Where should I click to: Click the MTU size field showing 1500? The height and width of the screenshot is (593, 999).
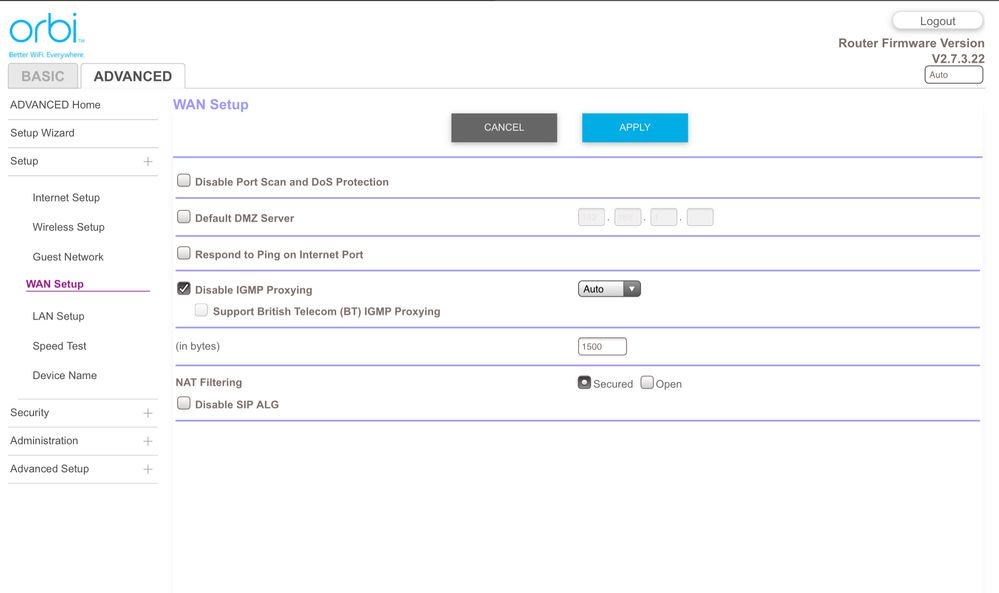point(602,347)
